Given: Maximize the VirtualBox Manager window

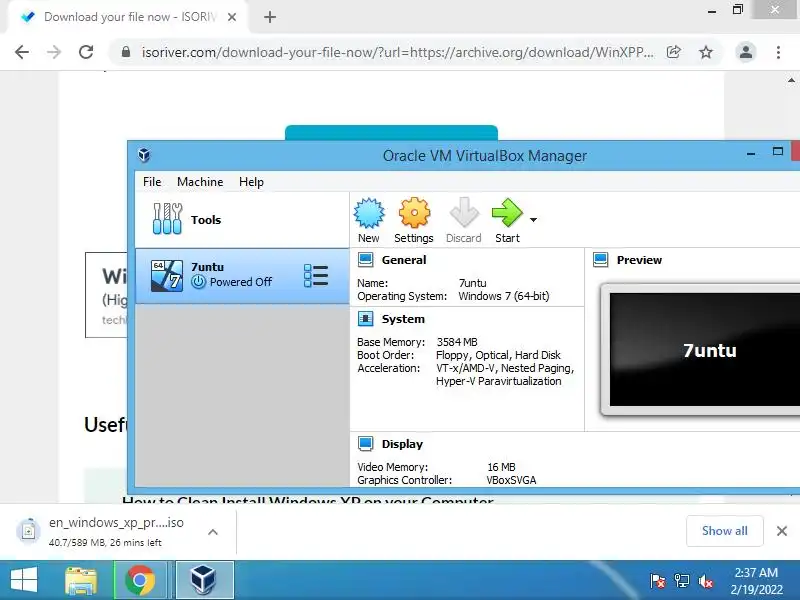Looking at the screenshot, I should [x=778, y=152].
